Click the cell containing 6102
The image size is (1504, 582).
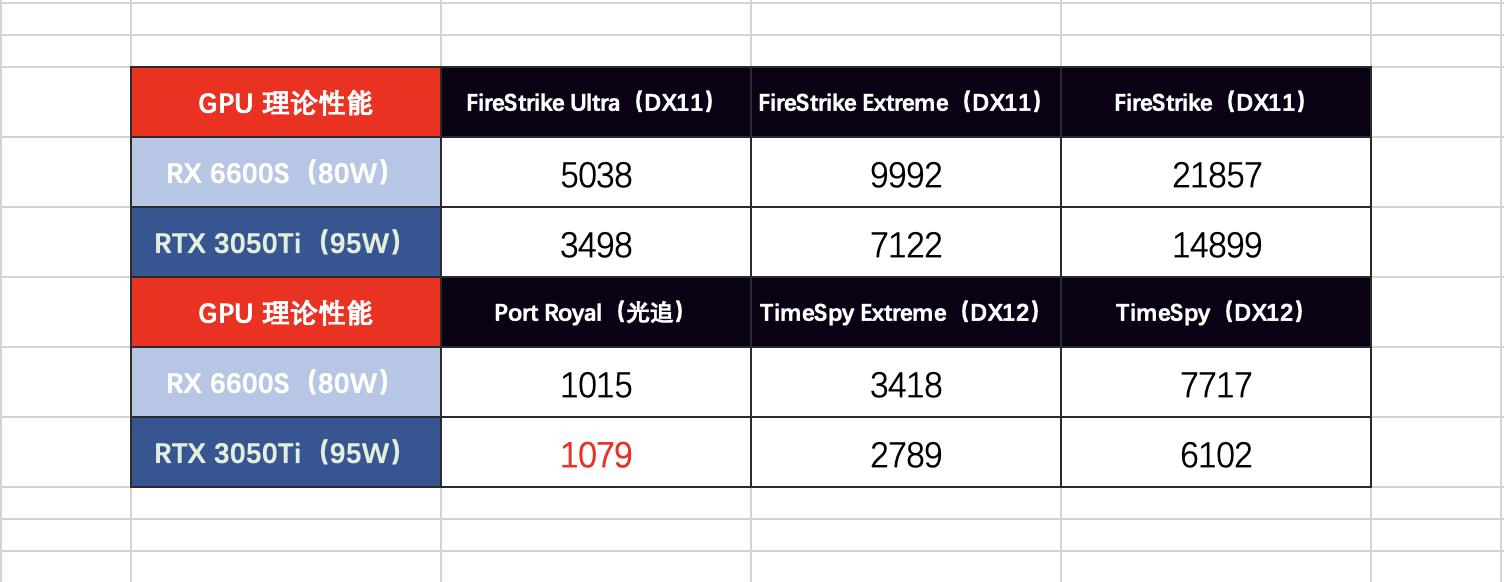click(x=1216, y=455)
